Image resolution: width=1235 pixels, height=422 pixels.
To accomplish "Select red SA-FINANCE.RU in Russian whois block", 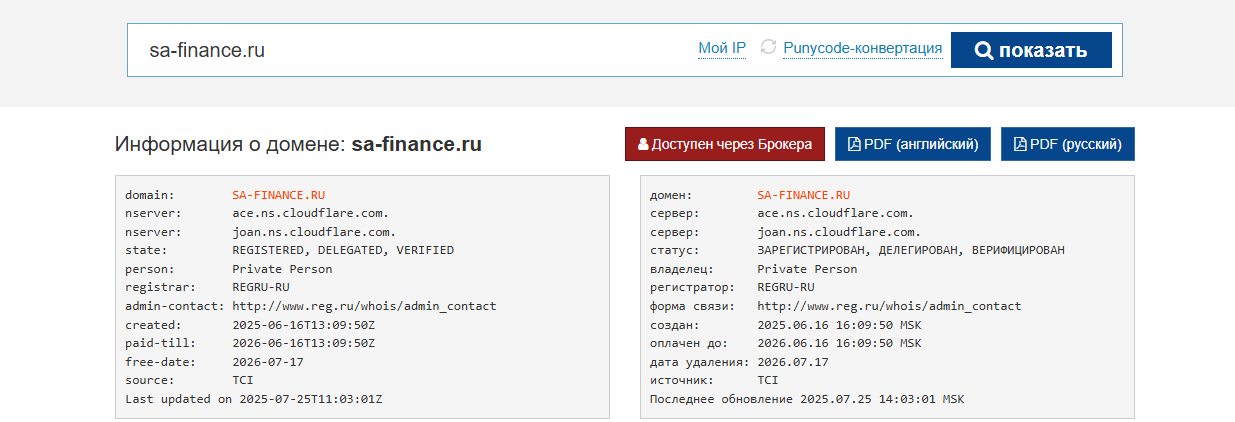I will pyautogui.click(x=804, y=195).
